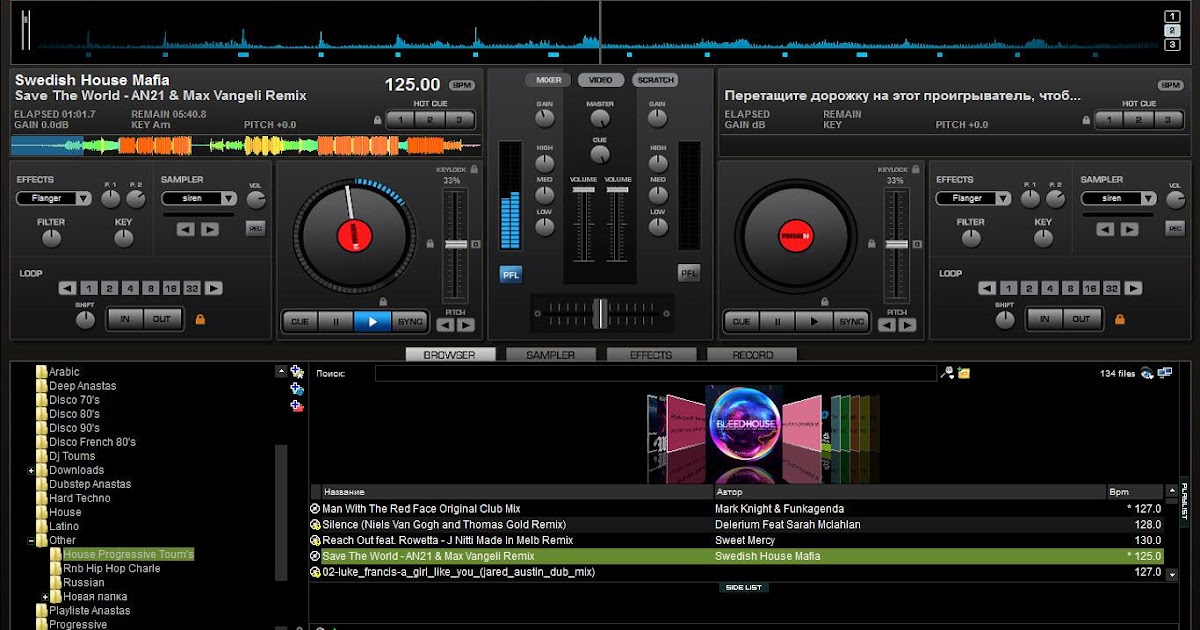Toggle the right PFL headphone button
The height and width of the screenshot is (630, 1200).
[x=689, y=272]
